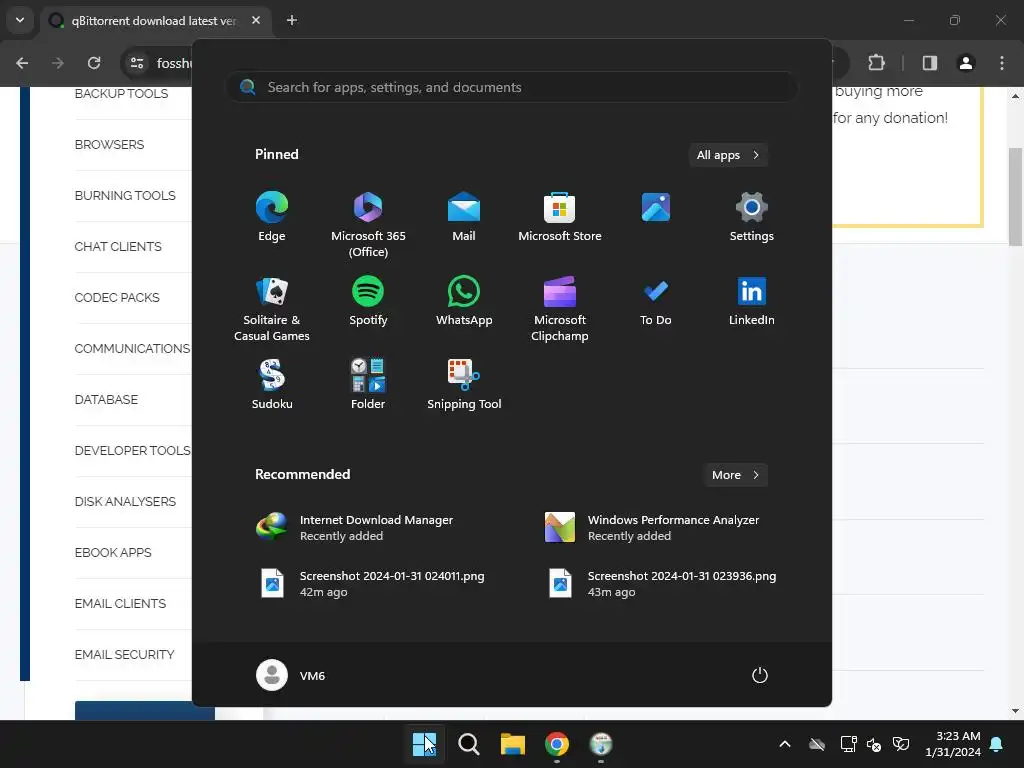Open DISK ANALYSERS category
The image size is (1024, 768).
pyautogui.click(x=125, y=501)
